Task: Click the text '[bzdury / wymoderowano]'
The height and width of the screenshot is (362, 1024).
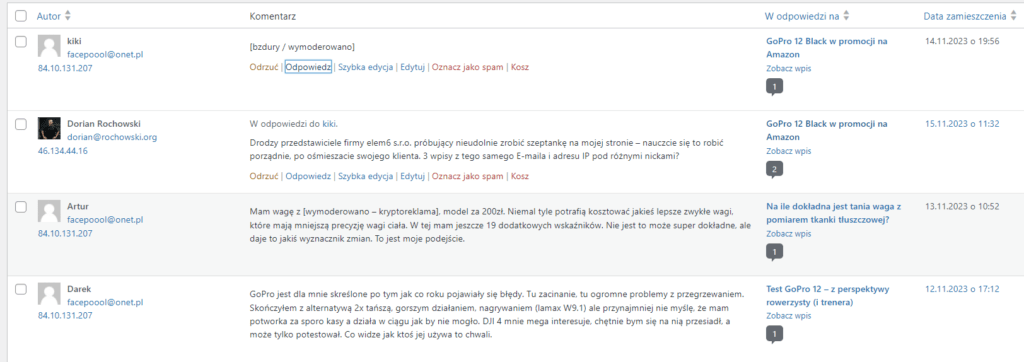Action: 302,47
